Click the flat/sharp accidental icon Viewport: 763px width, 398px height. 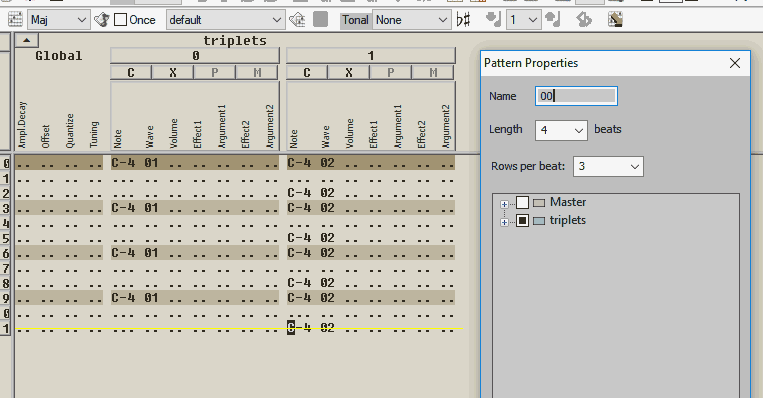pos(463,20)
